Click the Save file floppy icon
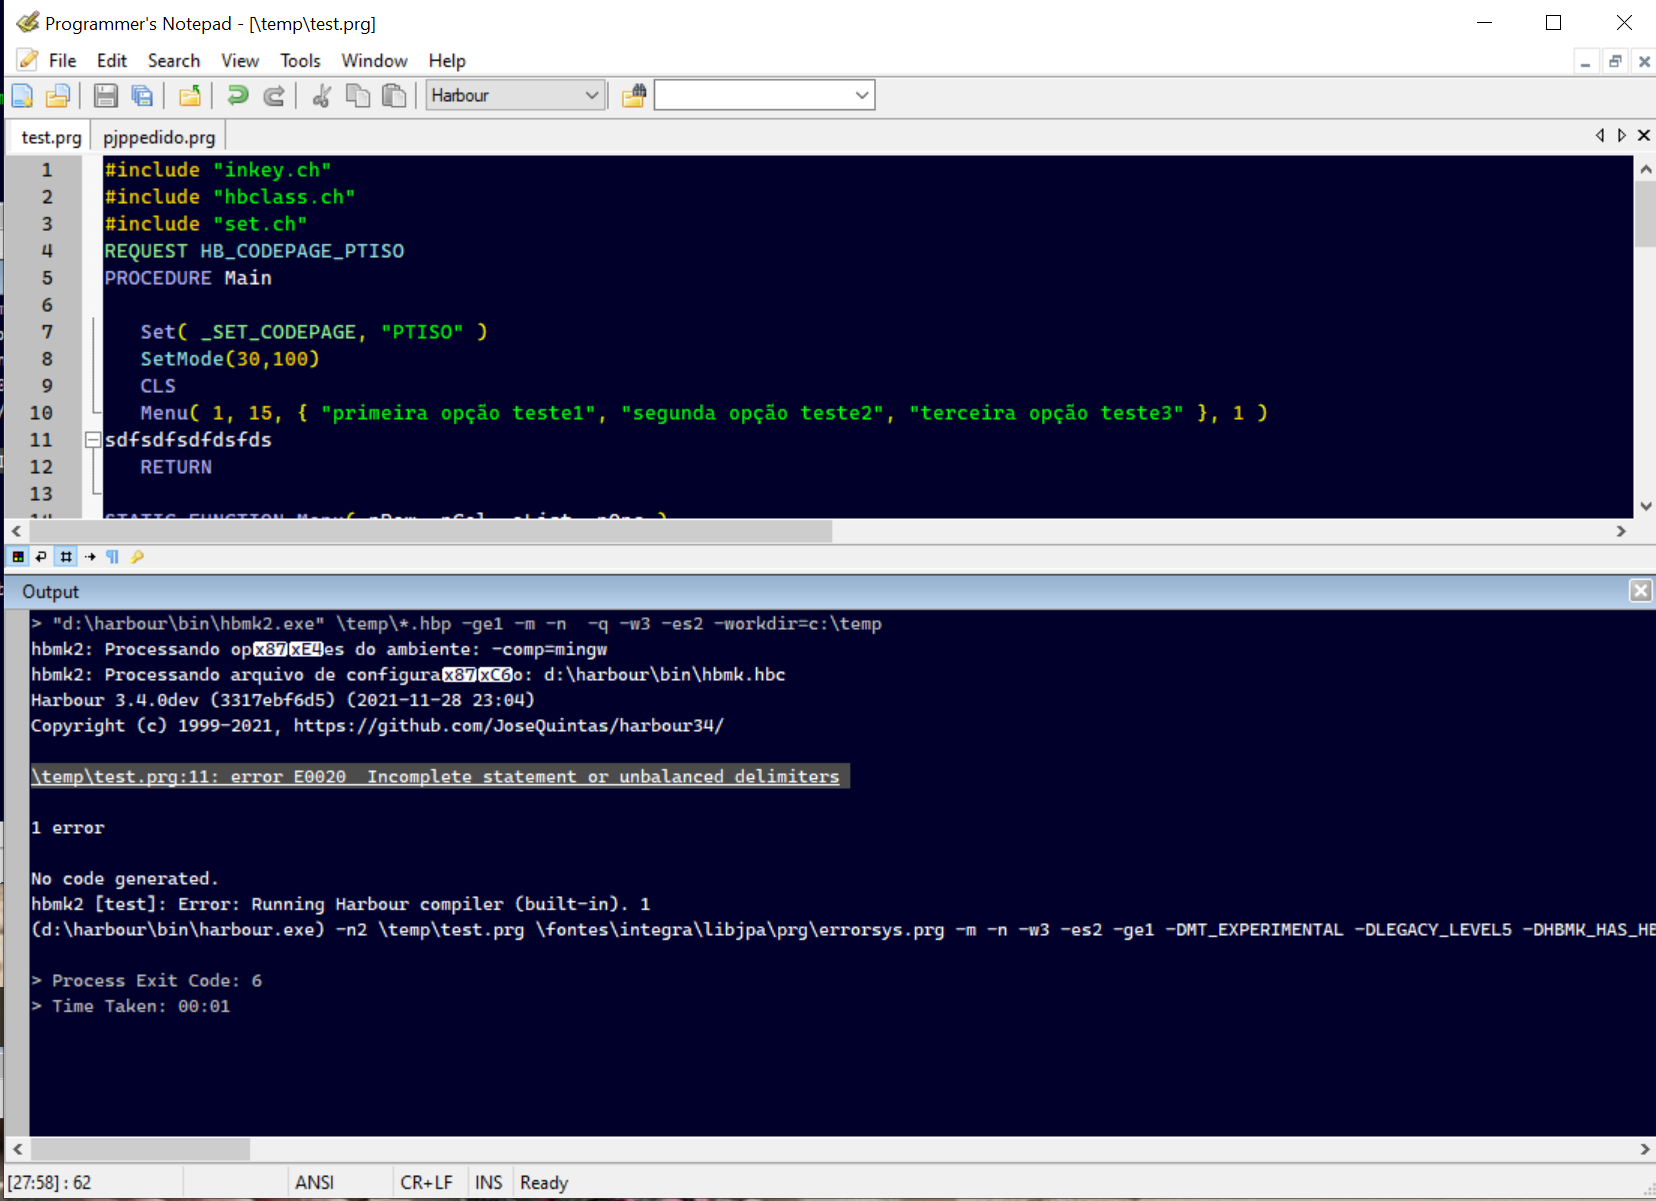Screen dimensions: 1656x1201 105,96
